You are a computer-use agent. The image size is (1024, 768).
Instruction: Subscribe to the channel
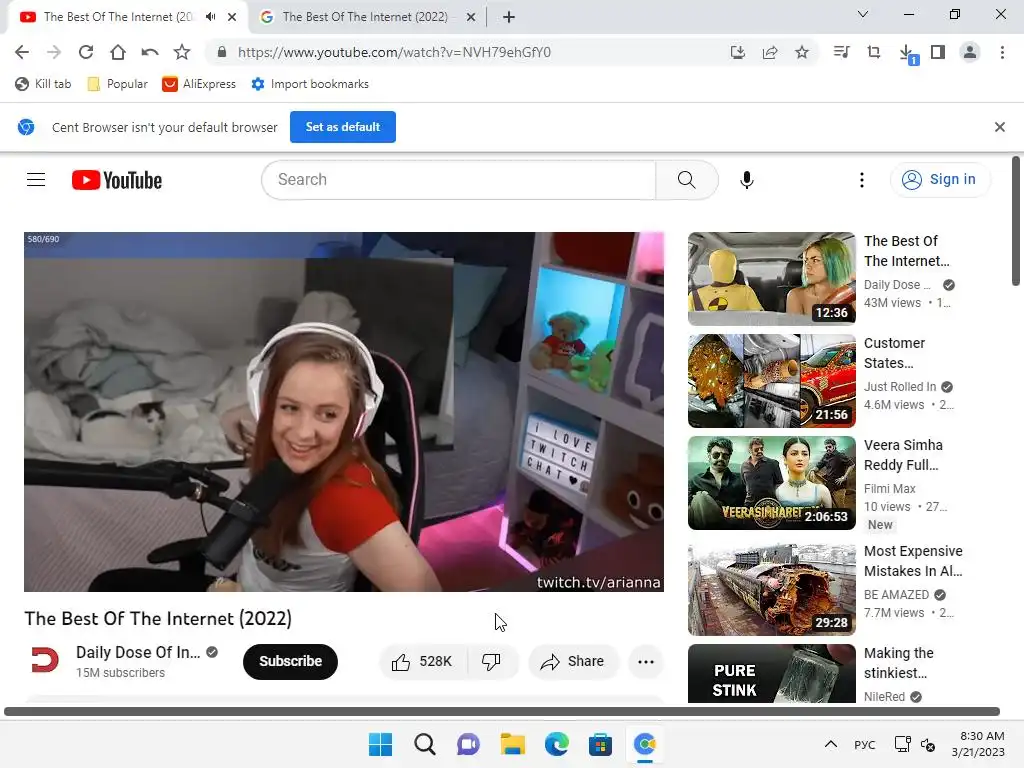click(x=290, y=661)
